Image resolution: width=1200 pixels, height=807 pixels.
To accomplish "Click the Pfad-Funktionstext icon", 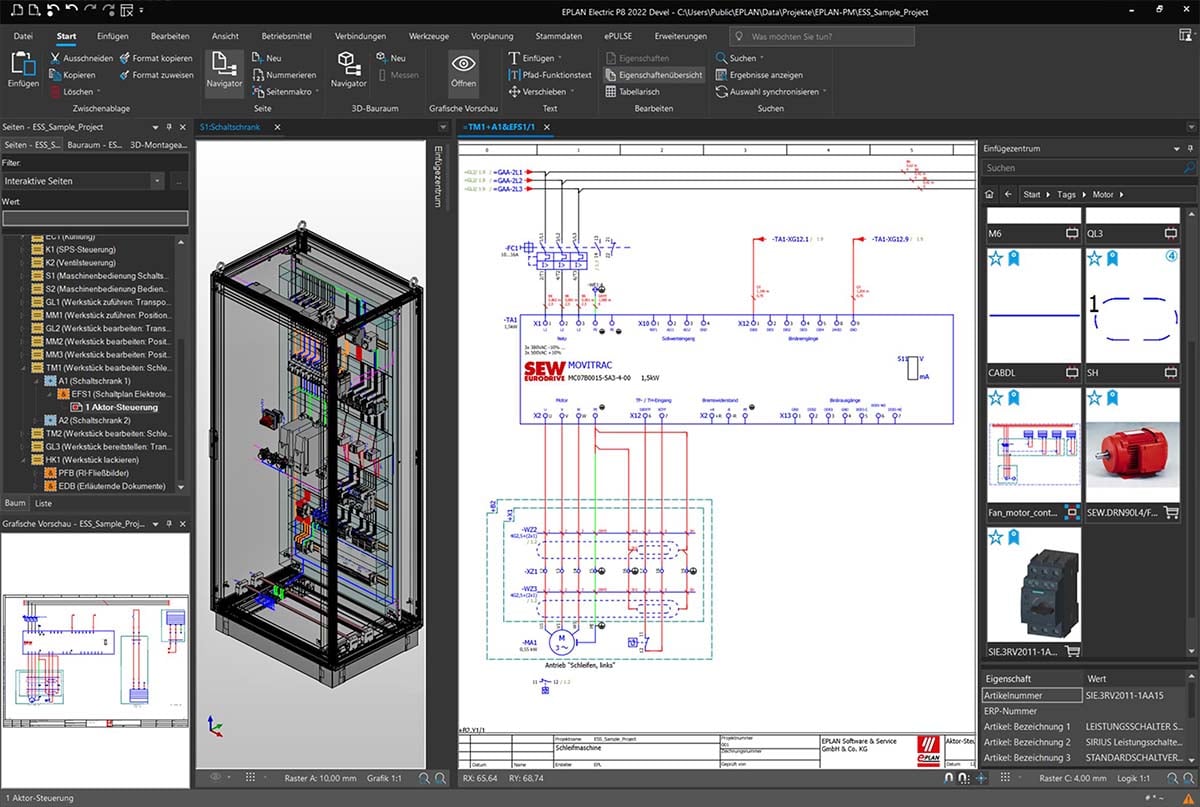I will click(515, 76).
